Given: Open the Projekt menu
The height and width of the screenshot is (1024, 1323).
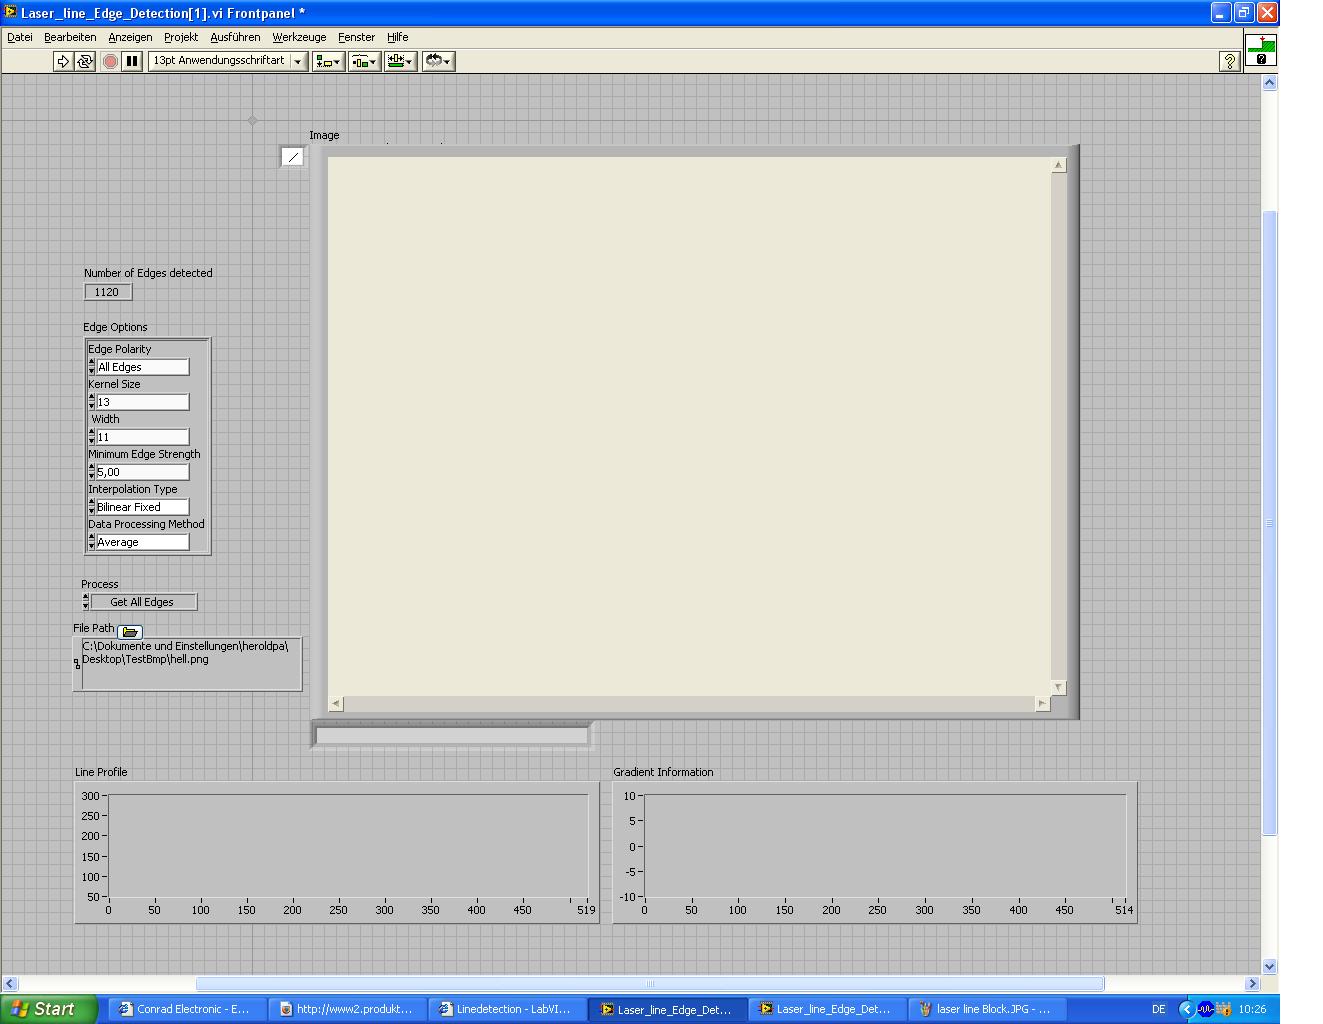Looking at the screenshot, I should 181,37.
